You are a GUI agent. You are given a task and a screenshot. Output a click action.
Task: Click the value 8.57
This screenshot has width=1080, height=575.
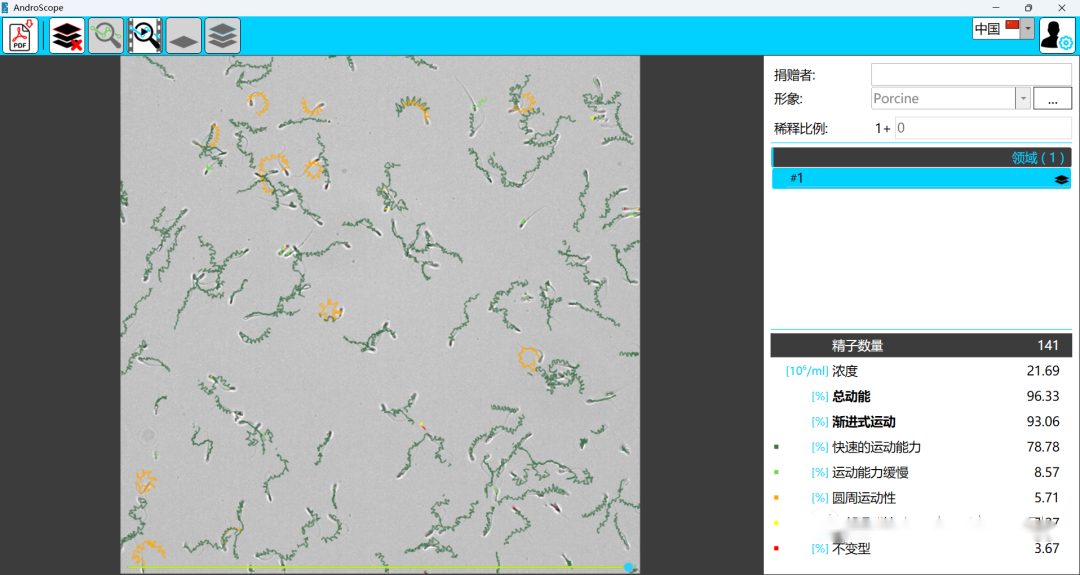pyautogui.click(x=1047, y=472)
